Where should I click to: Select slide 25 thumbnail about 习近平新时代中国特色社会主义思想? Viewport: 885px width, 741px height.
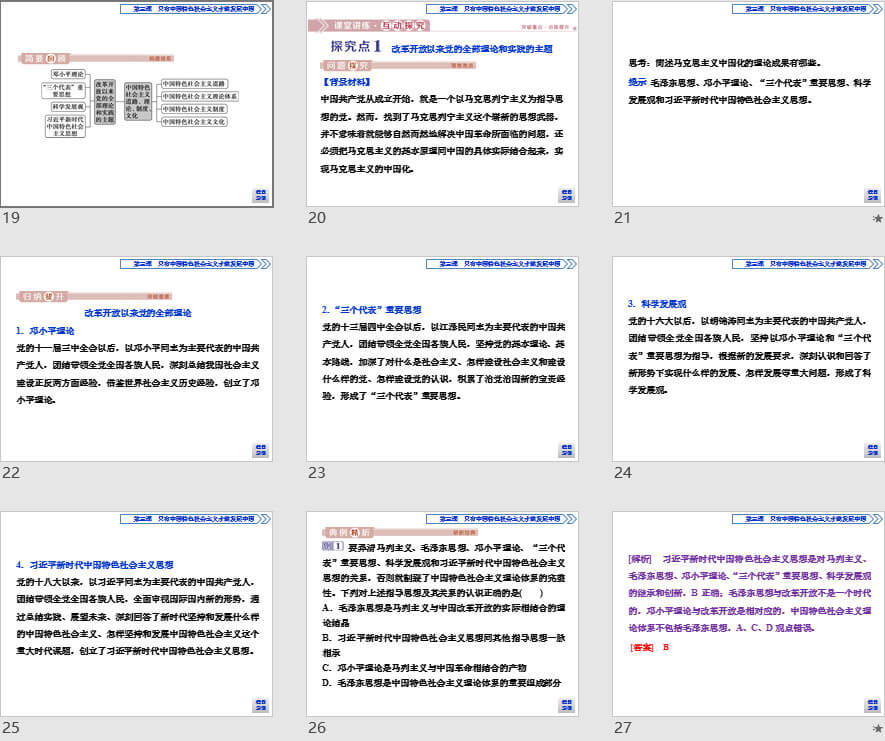(137, 614)
